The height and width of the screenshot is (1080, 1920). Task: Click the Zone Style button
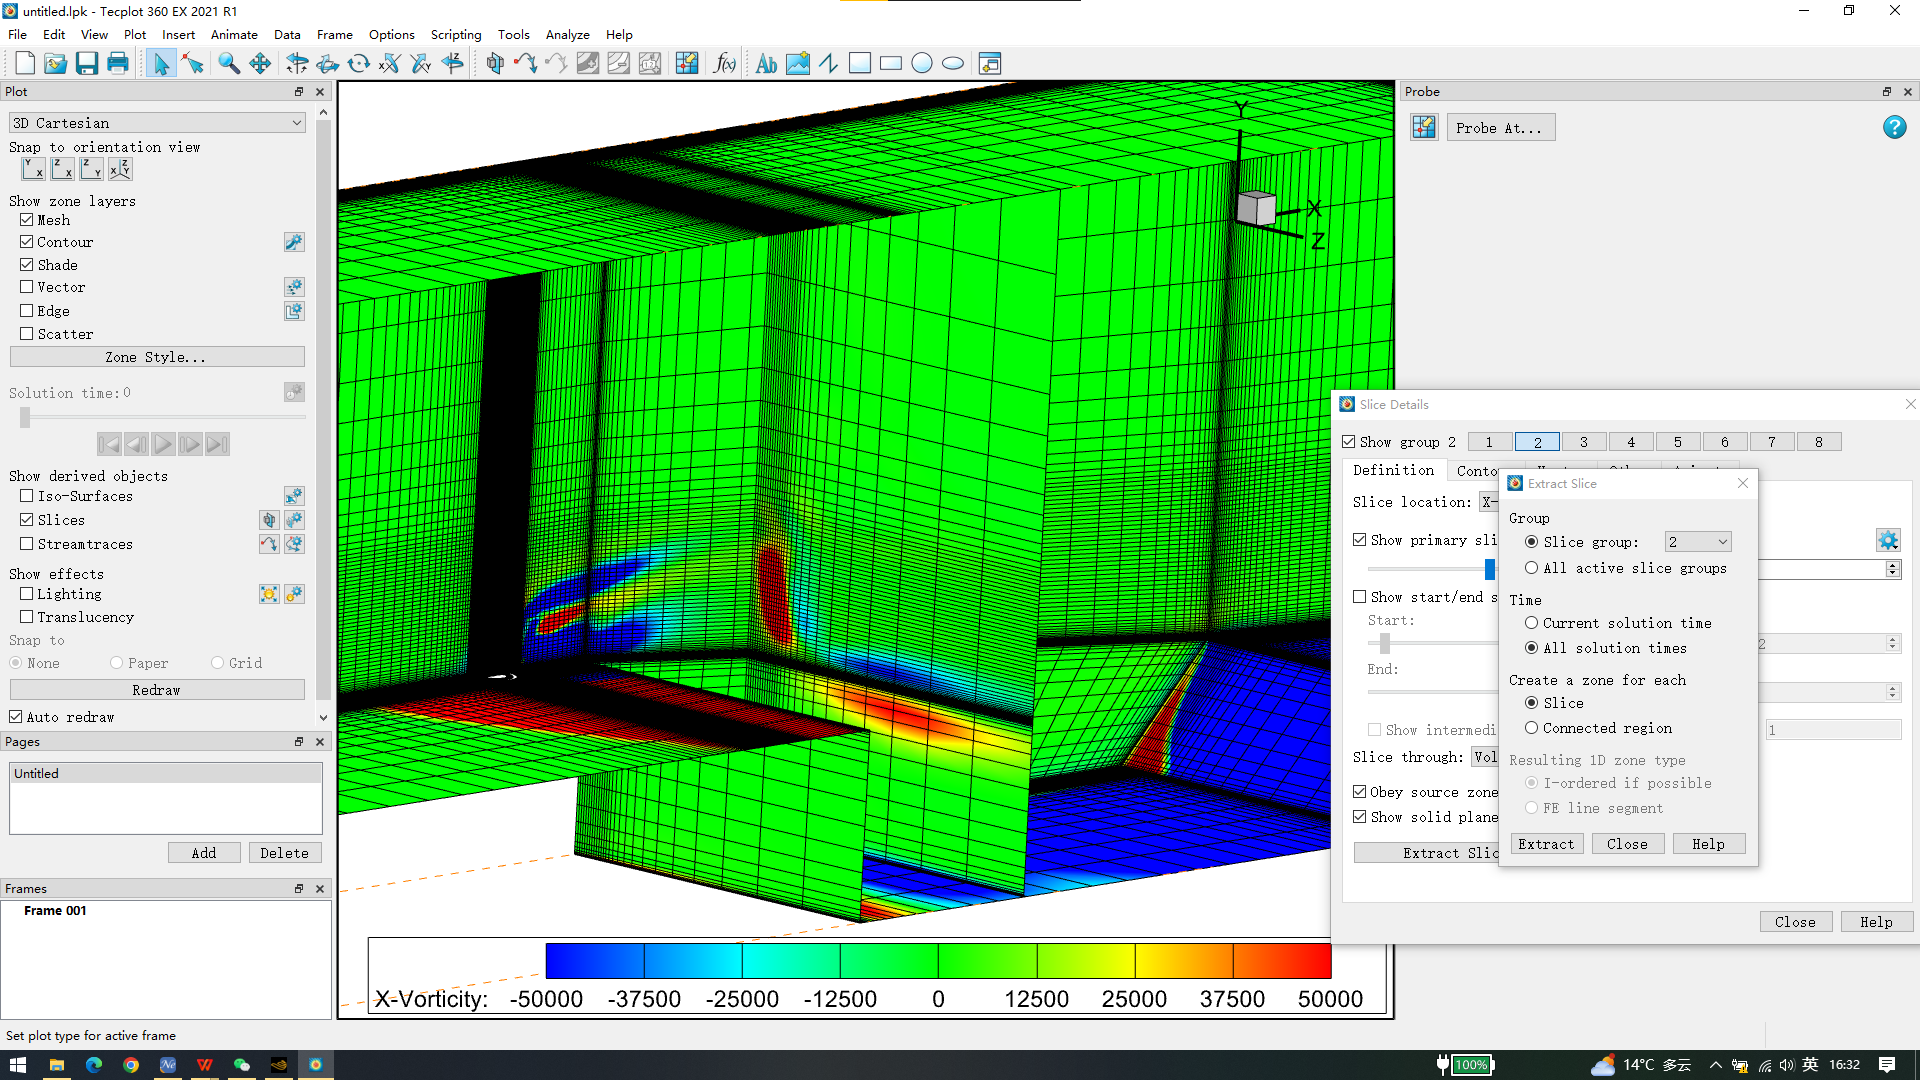(x=156, y=357)
